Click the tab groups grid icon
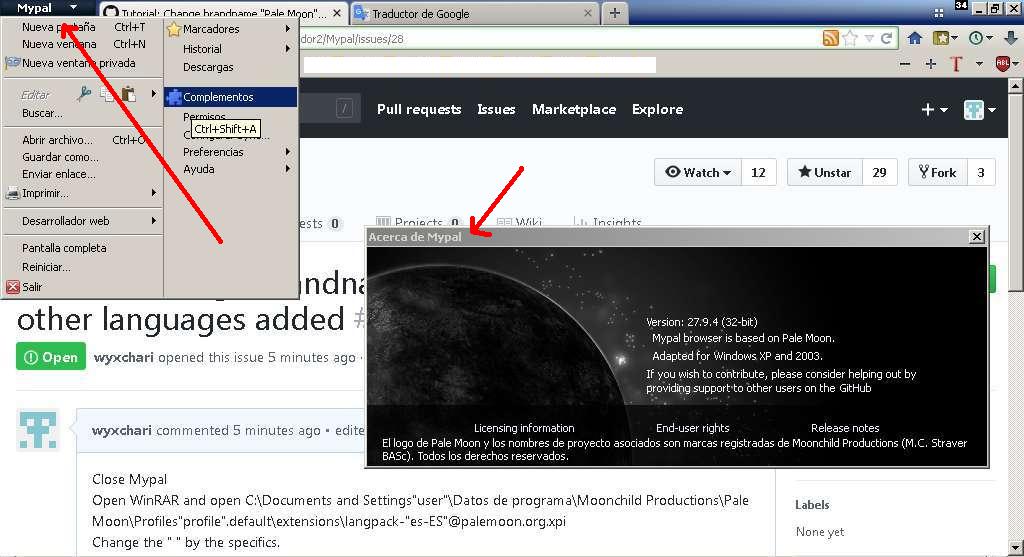Screen dimensions: 1024x557 coord(938,13)
